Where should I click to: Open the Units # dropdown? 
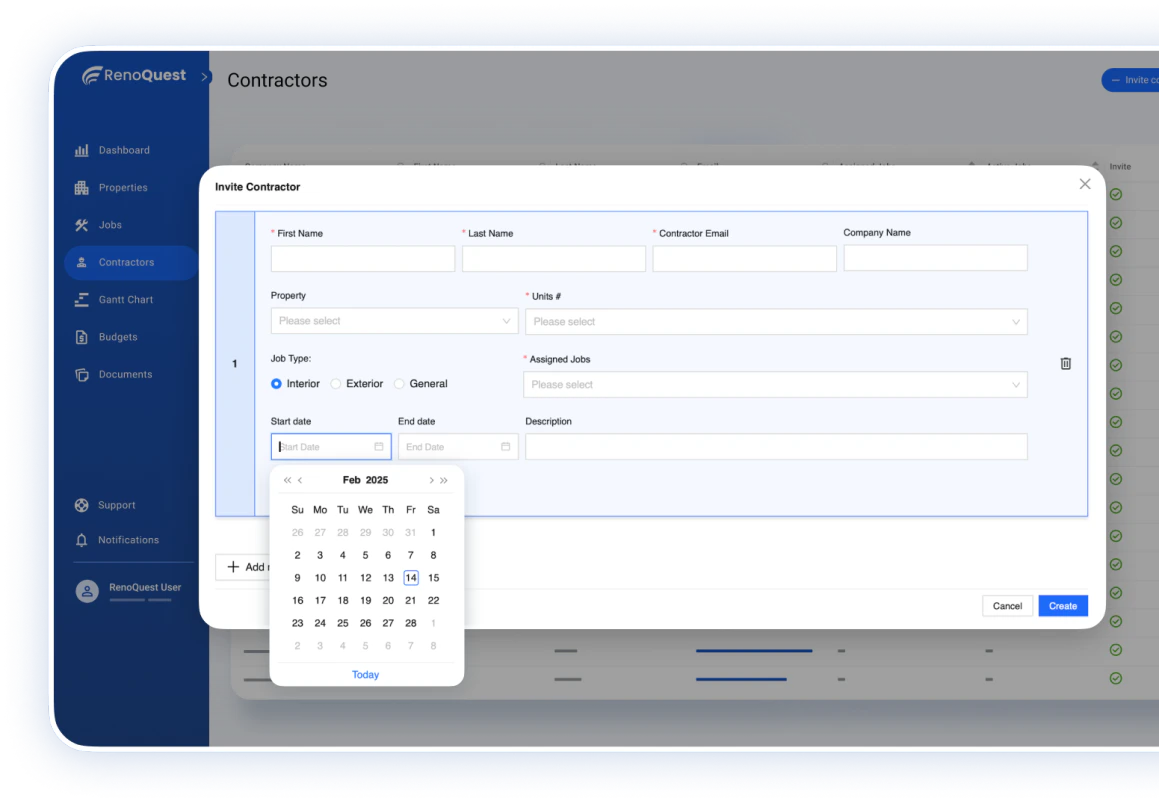776,321
